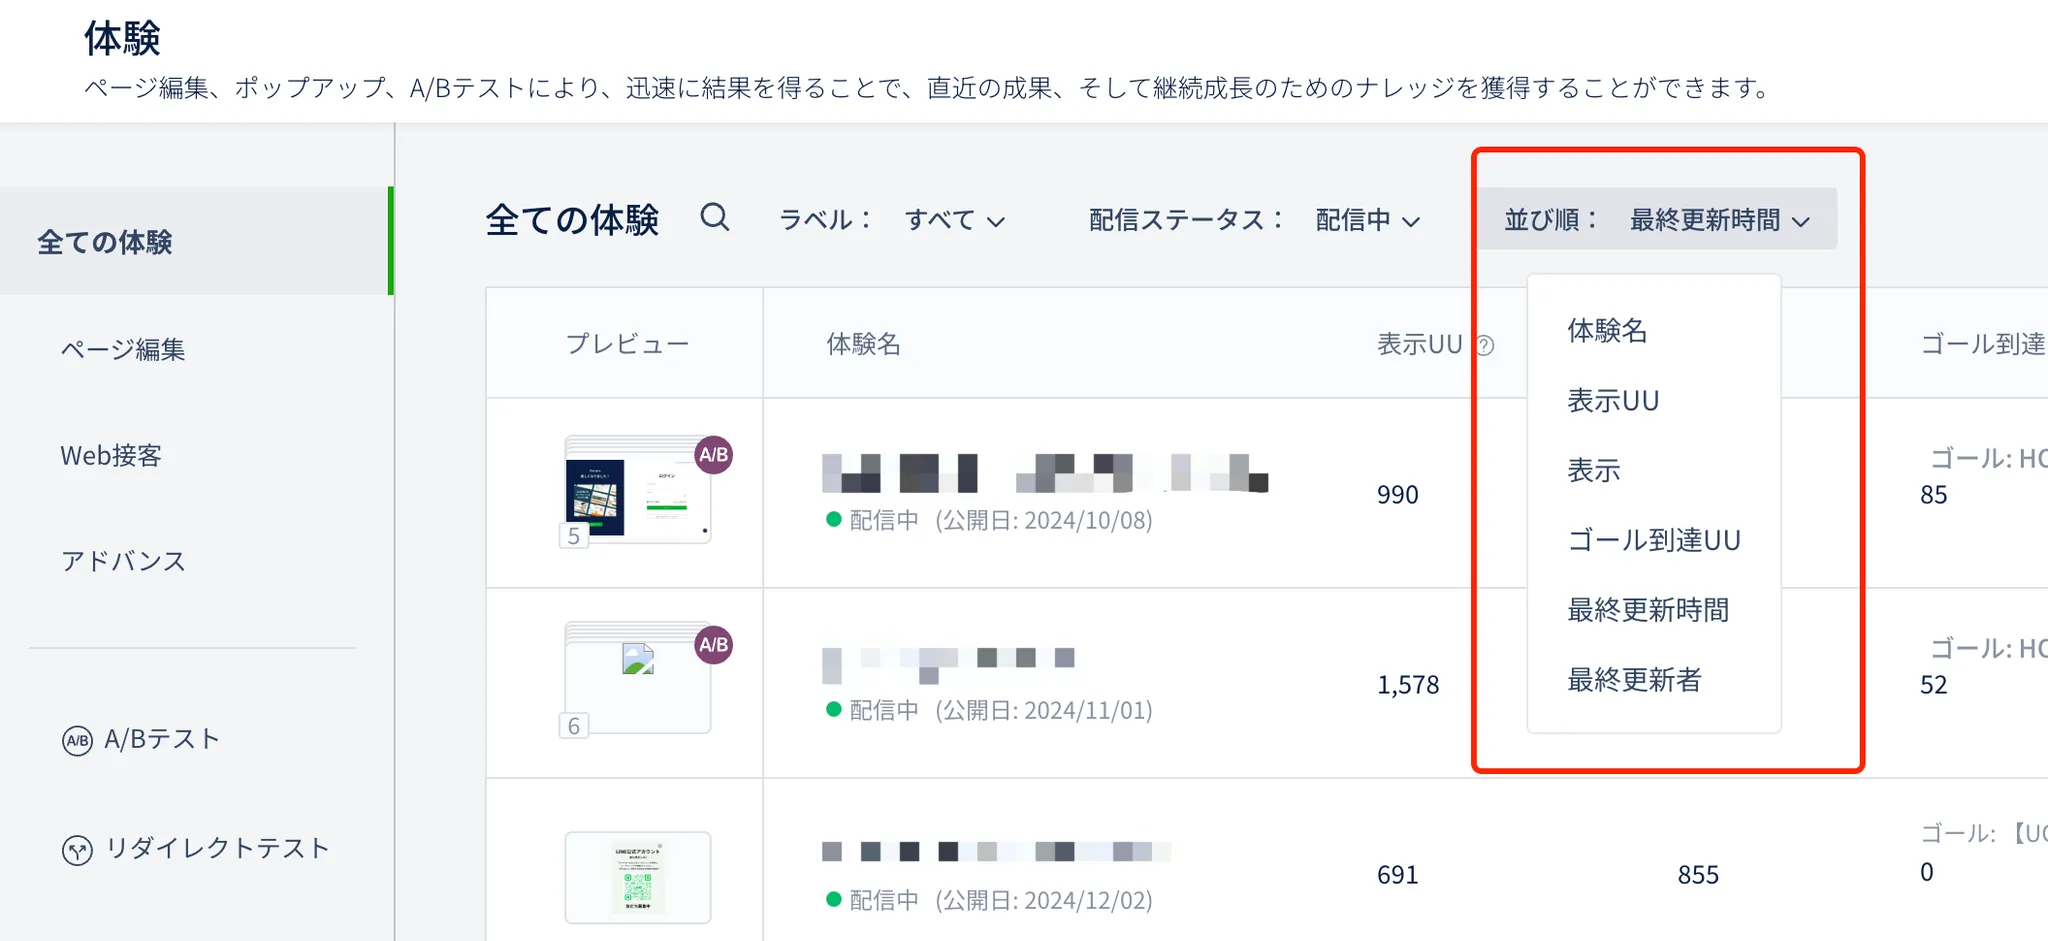The height and width of the screenshot is (941, 2048).
Task: Open the QR code experience thumbnail
Action: click(638, 877)
